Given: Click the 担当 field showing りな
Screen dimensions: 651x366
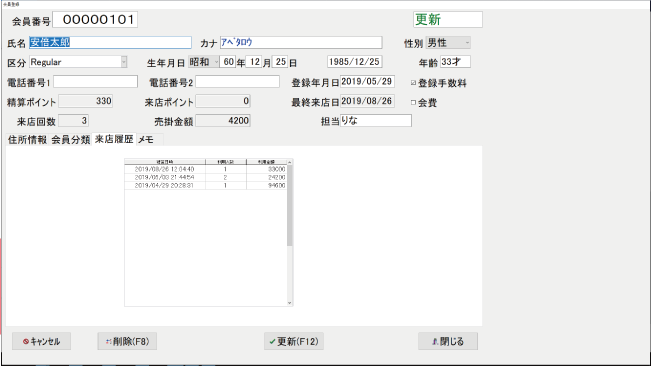Looking at the screenshot, I should pyautogui.click(x=376, y=121).
